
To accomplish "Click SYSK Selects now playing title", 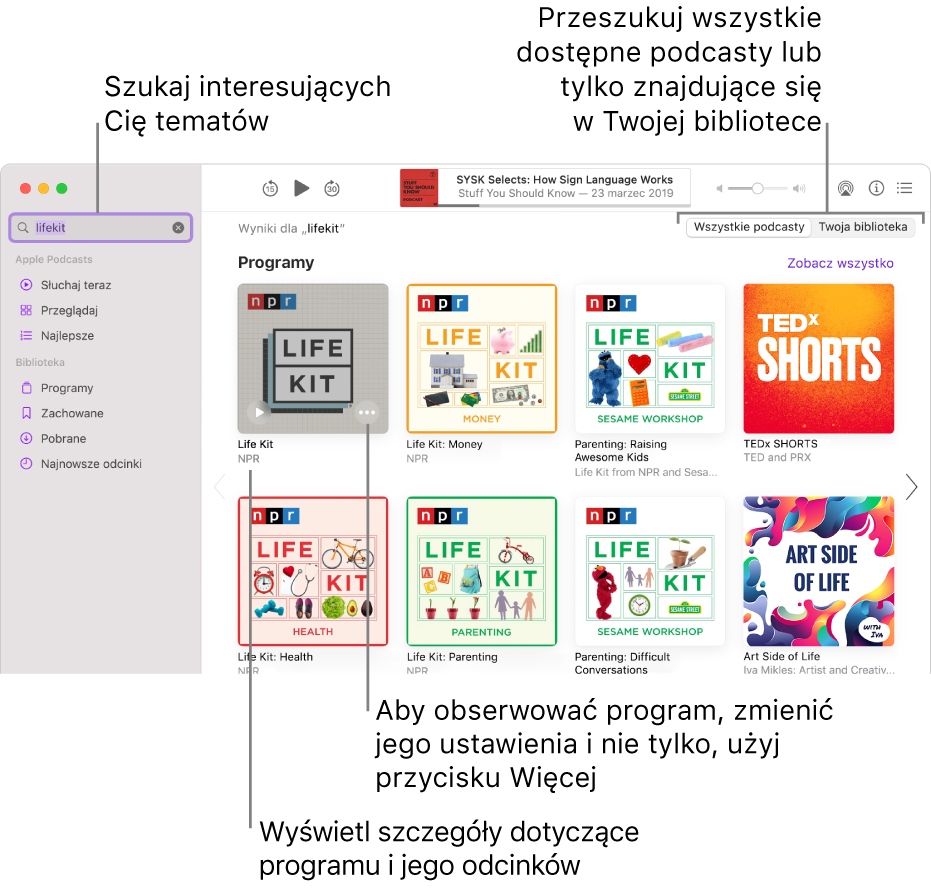I will (x=565, y=180).
